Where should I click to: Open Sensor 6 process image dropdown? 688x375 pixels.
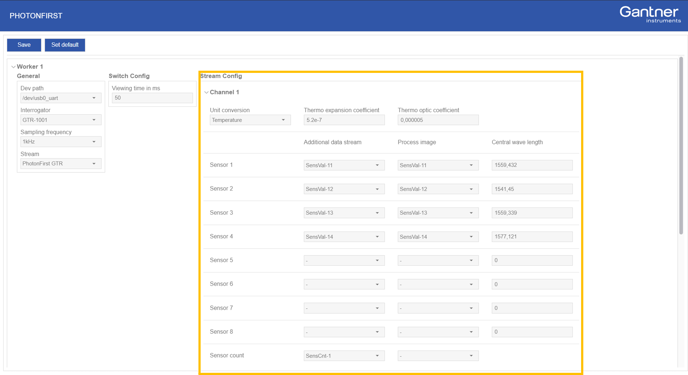pyautogui.click(x=438, y=284)
